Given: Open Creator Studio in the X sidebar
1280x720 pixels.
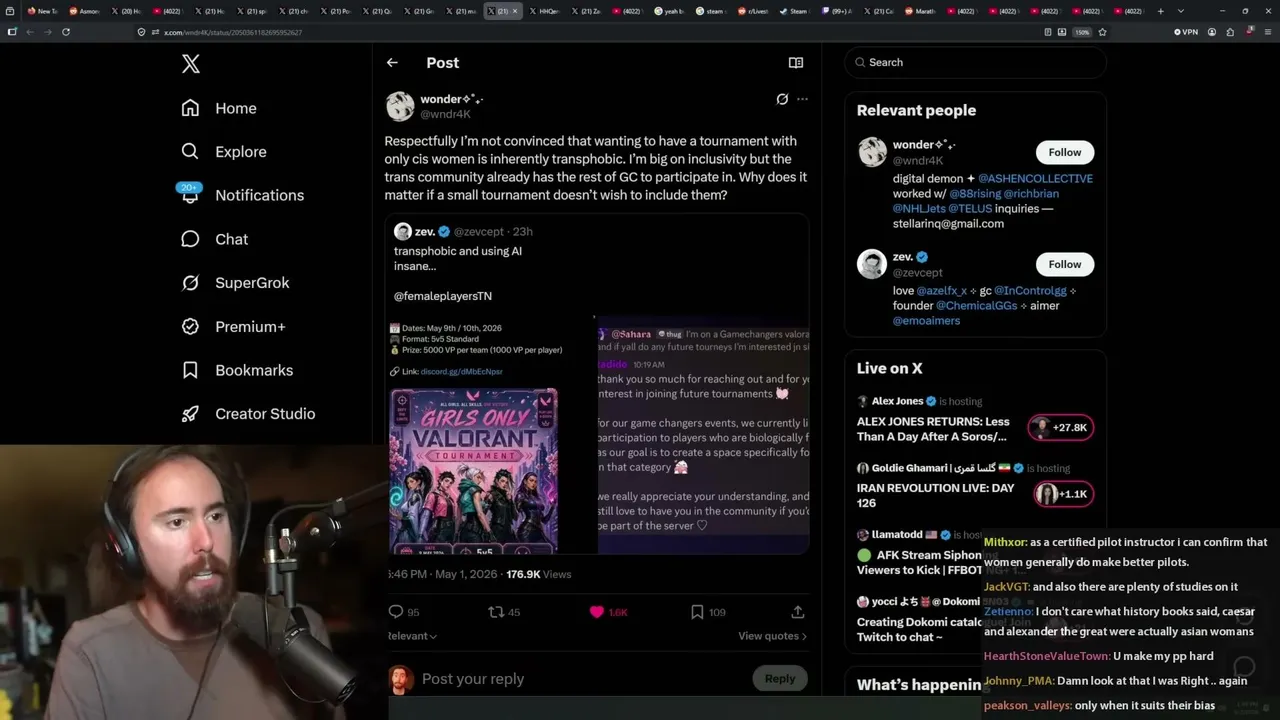Looking at the screenshot, I should point(248,414).
